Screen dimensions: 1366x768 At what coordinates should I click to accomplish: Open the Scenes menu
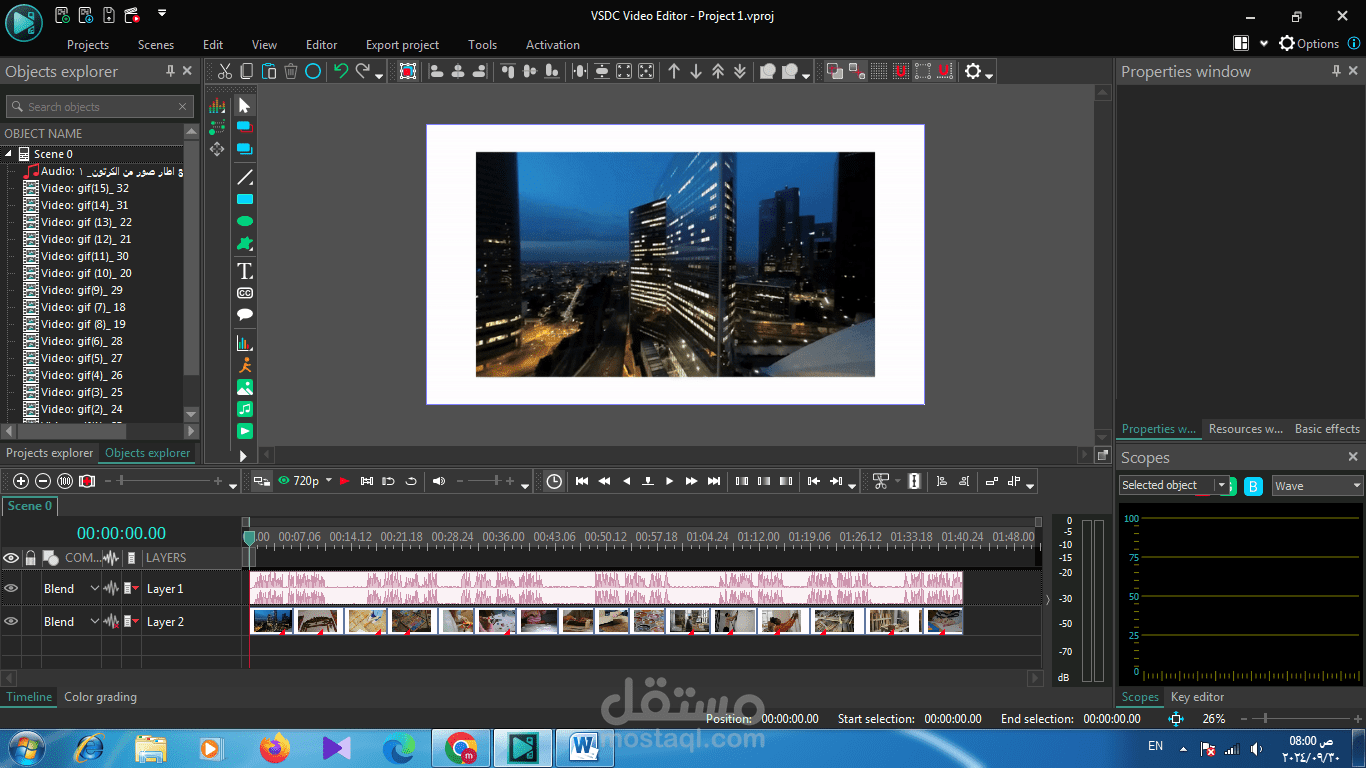(x=156, y=45)
